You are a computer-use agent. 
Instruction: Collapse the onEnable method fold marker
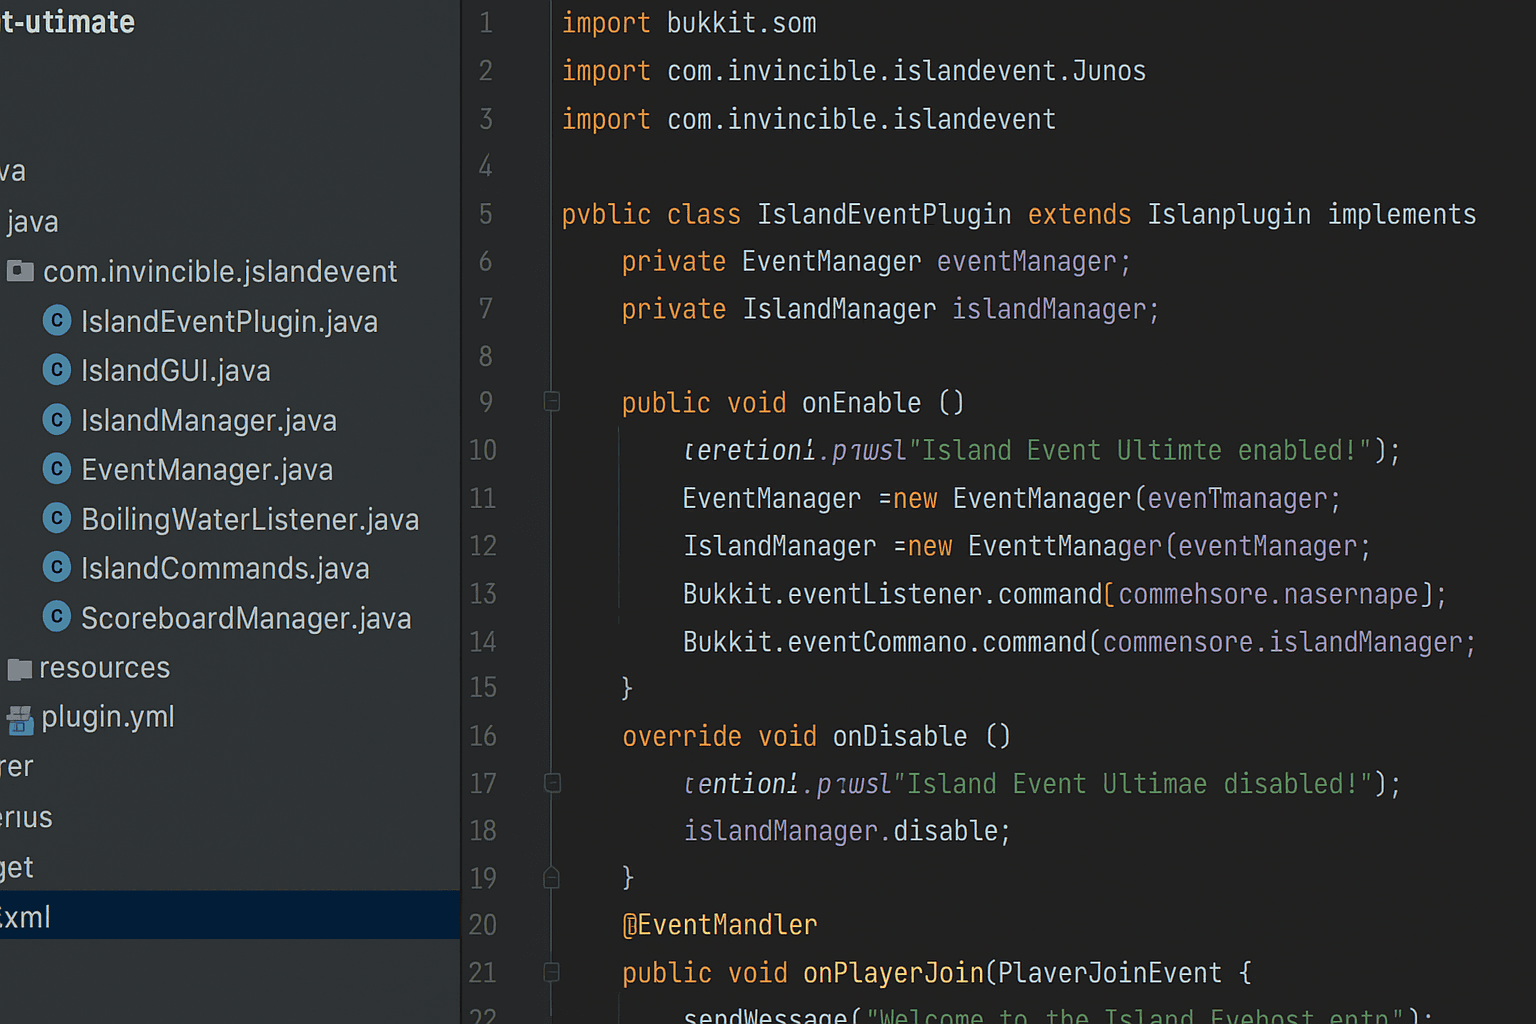[x=551, y=401]
